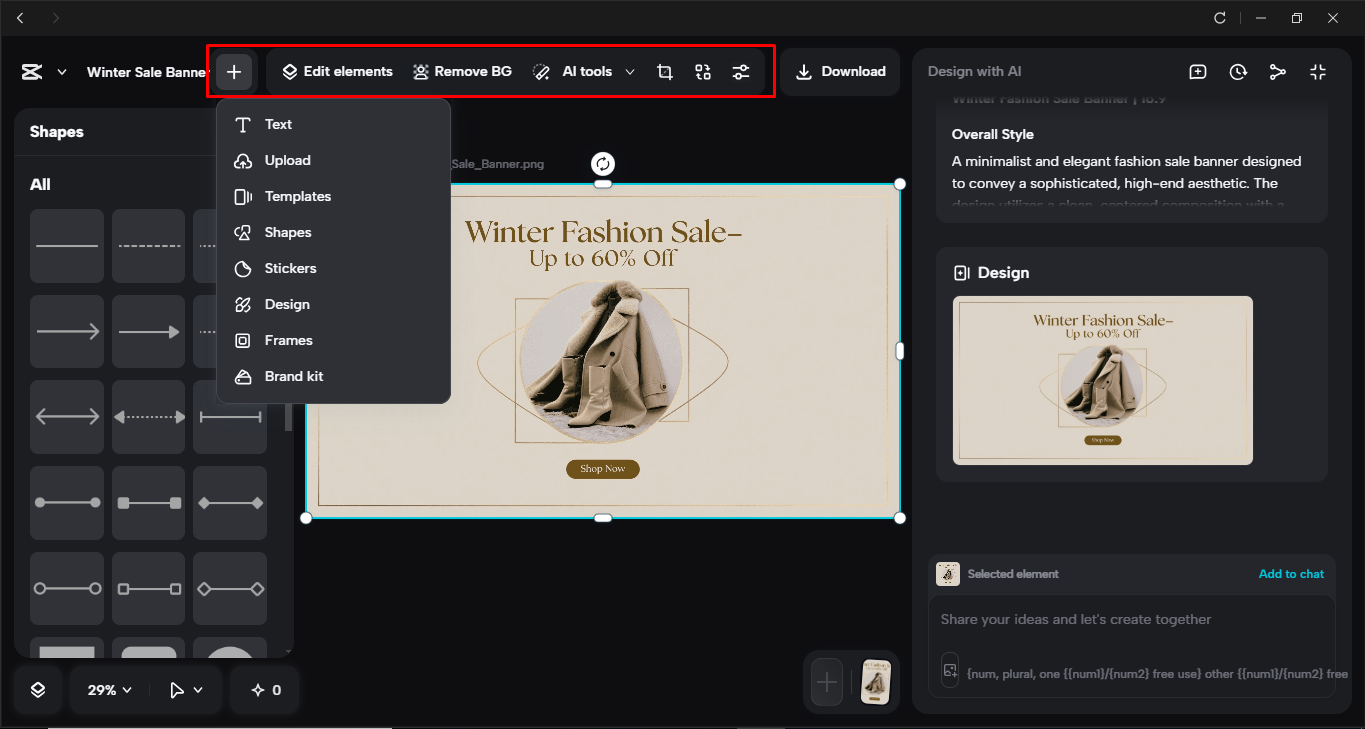Open the image adjustments sliders icon
1365x729 pixels.
(741, 71)
